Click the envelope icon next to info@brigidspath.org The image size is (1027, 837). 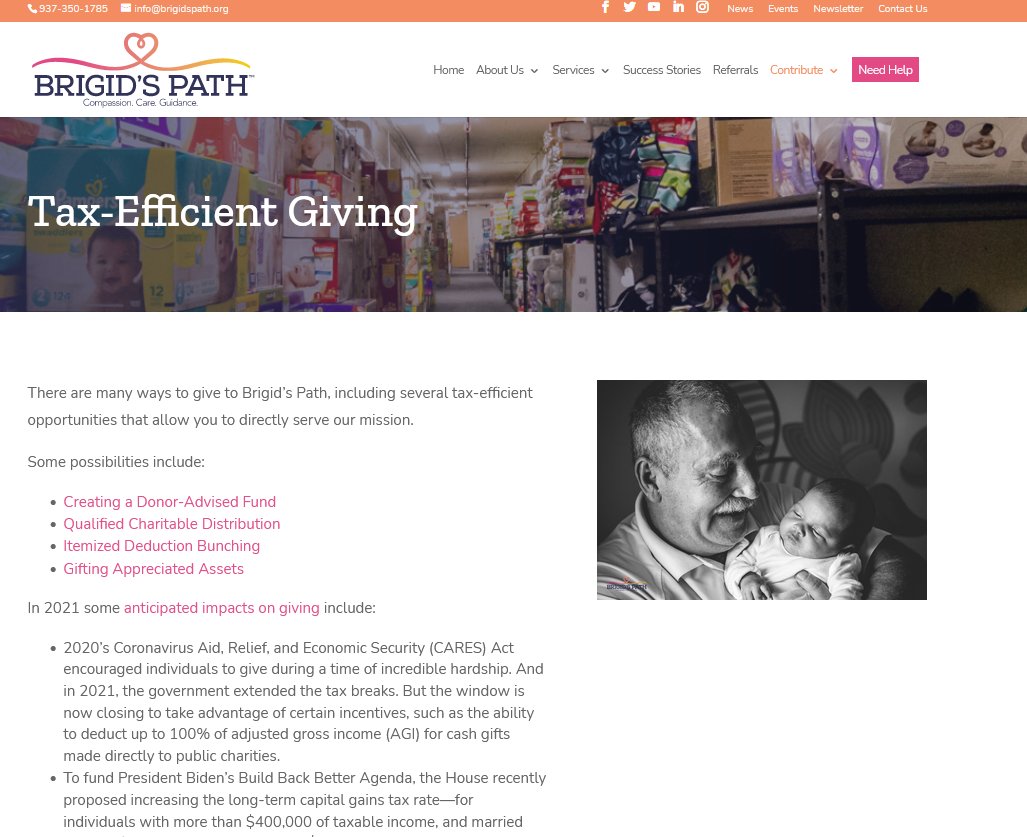coord(126,9)
